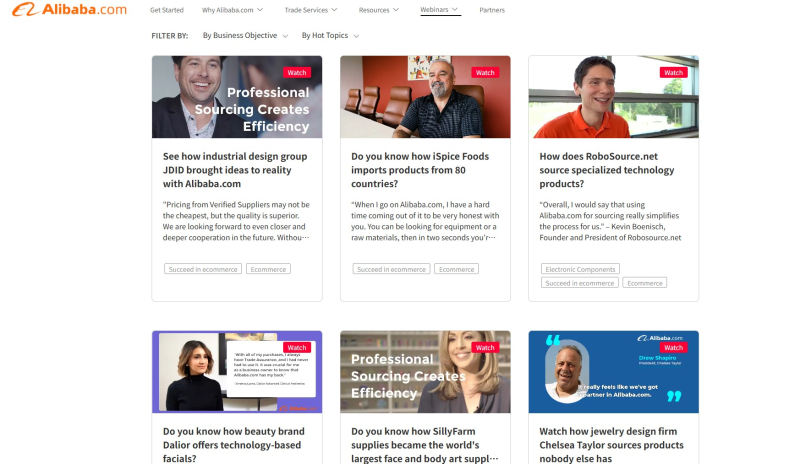This screenshot has width=800, height=464.
Task: Open 'Watch how jewelry design firm Chelsea Taylor' title
Action: pos(611,445)
